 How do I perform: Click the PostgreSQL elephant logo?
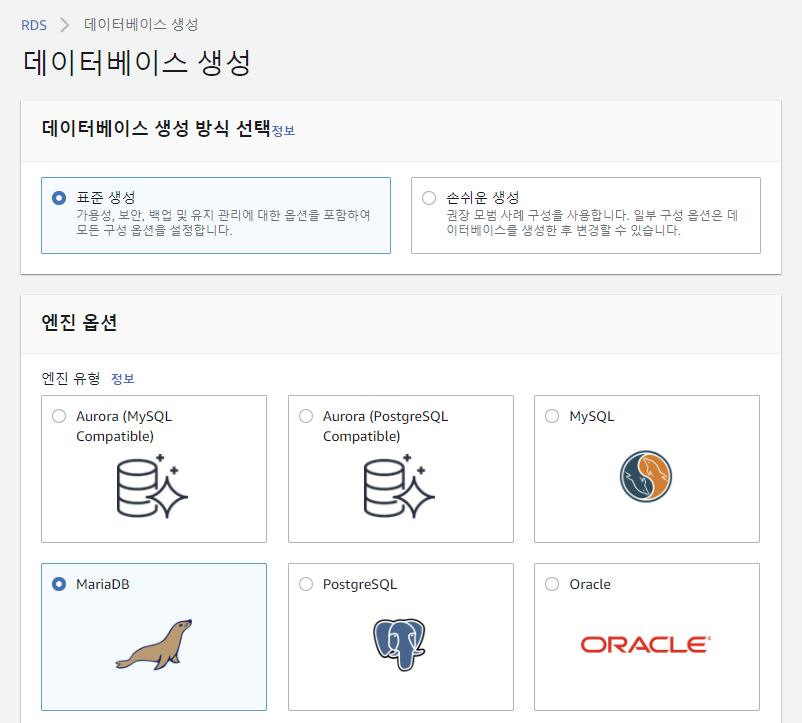[x=399, y=644]
